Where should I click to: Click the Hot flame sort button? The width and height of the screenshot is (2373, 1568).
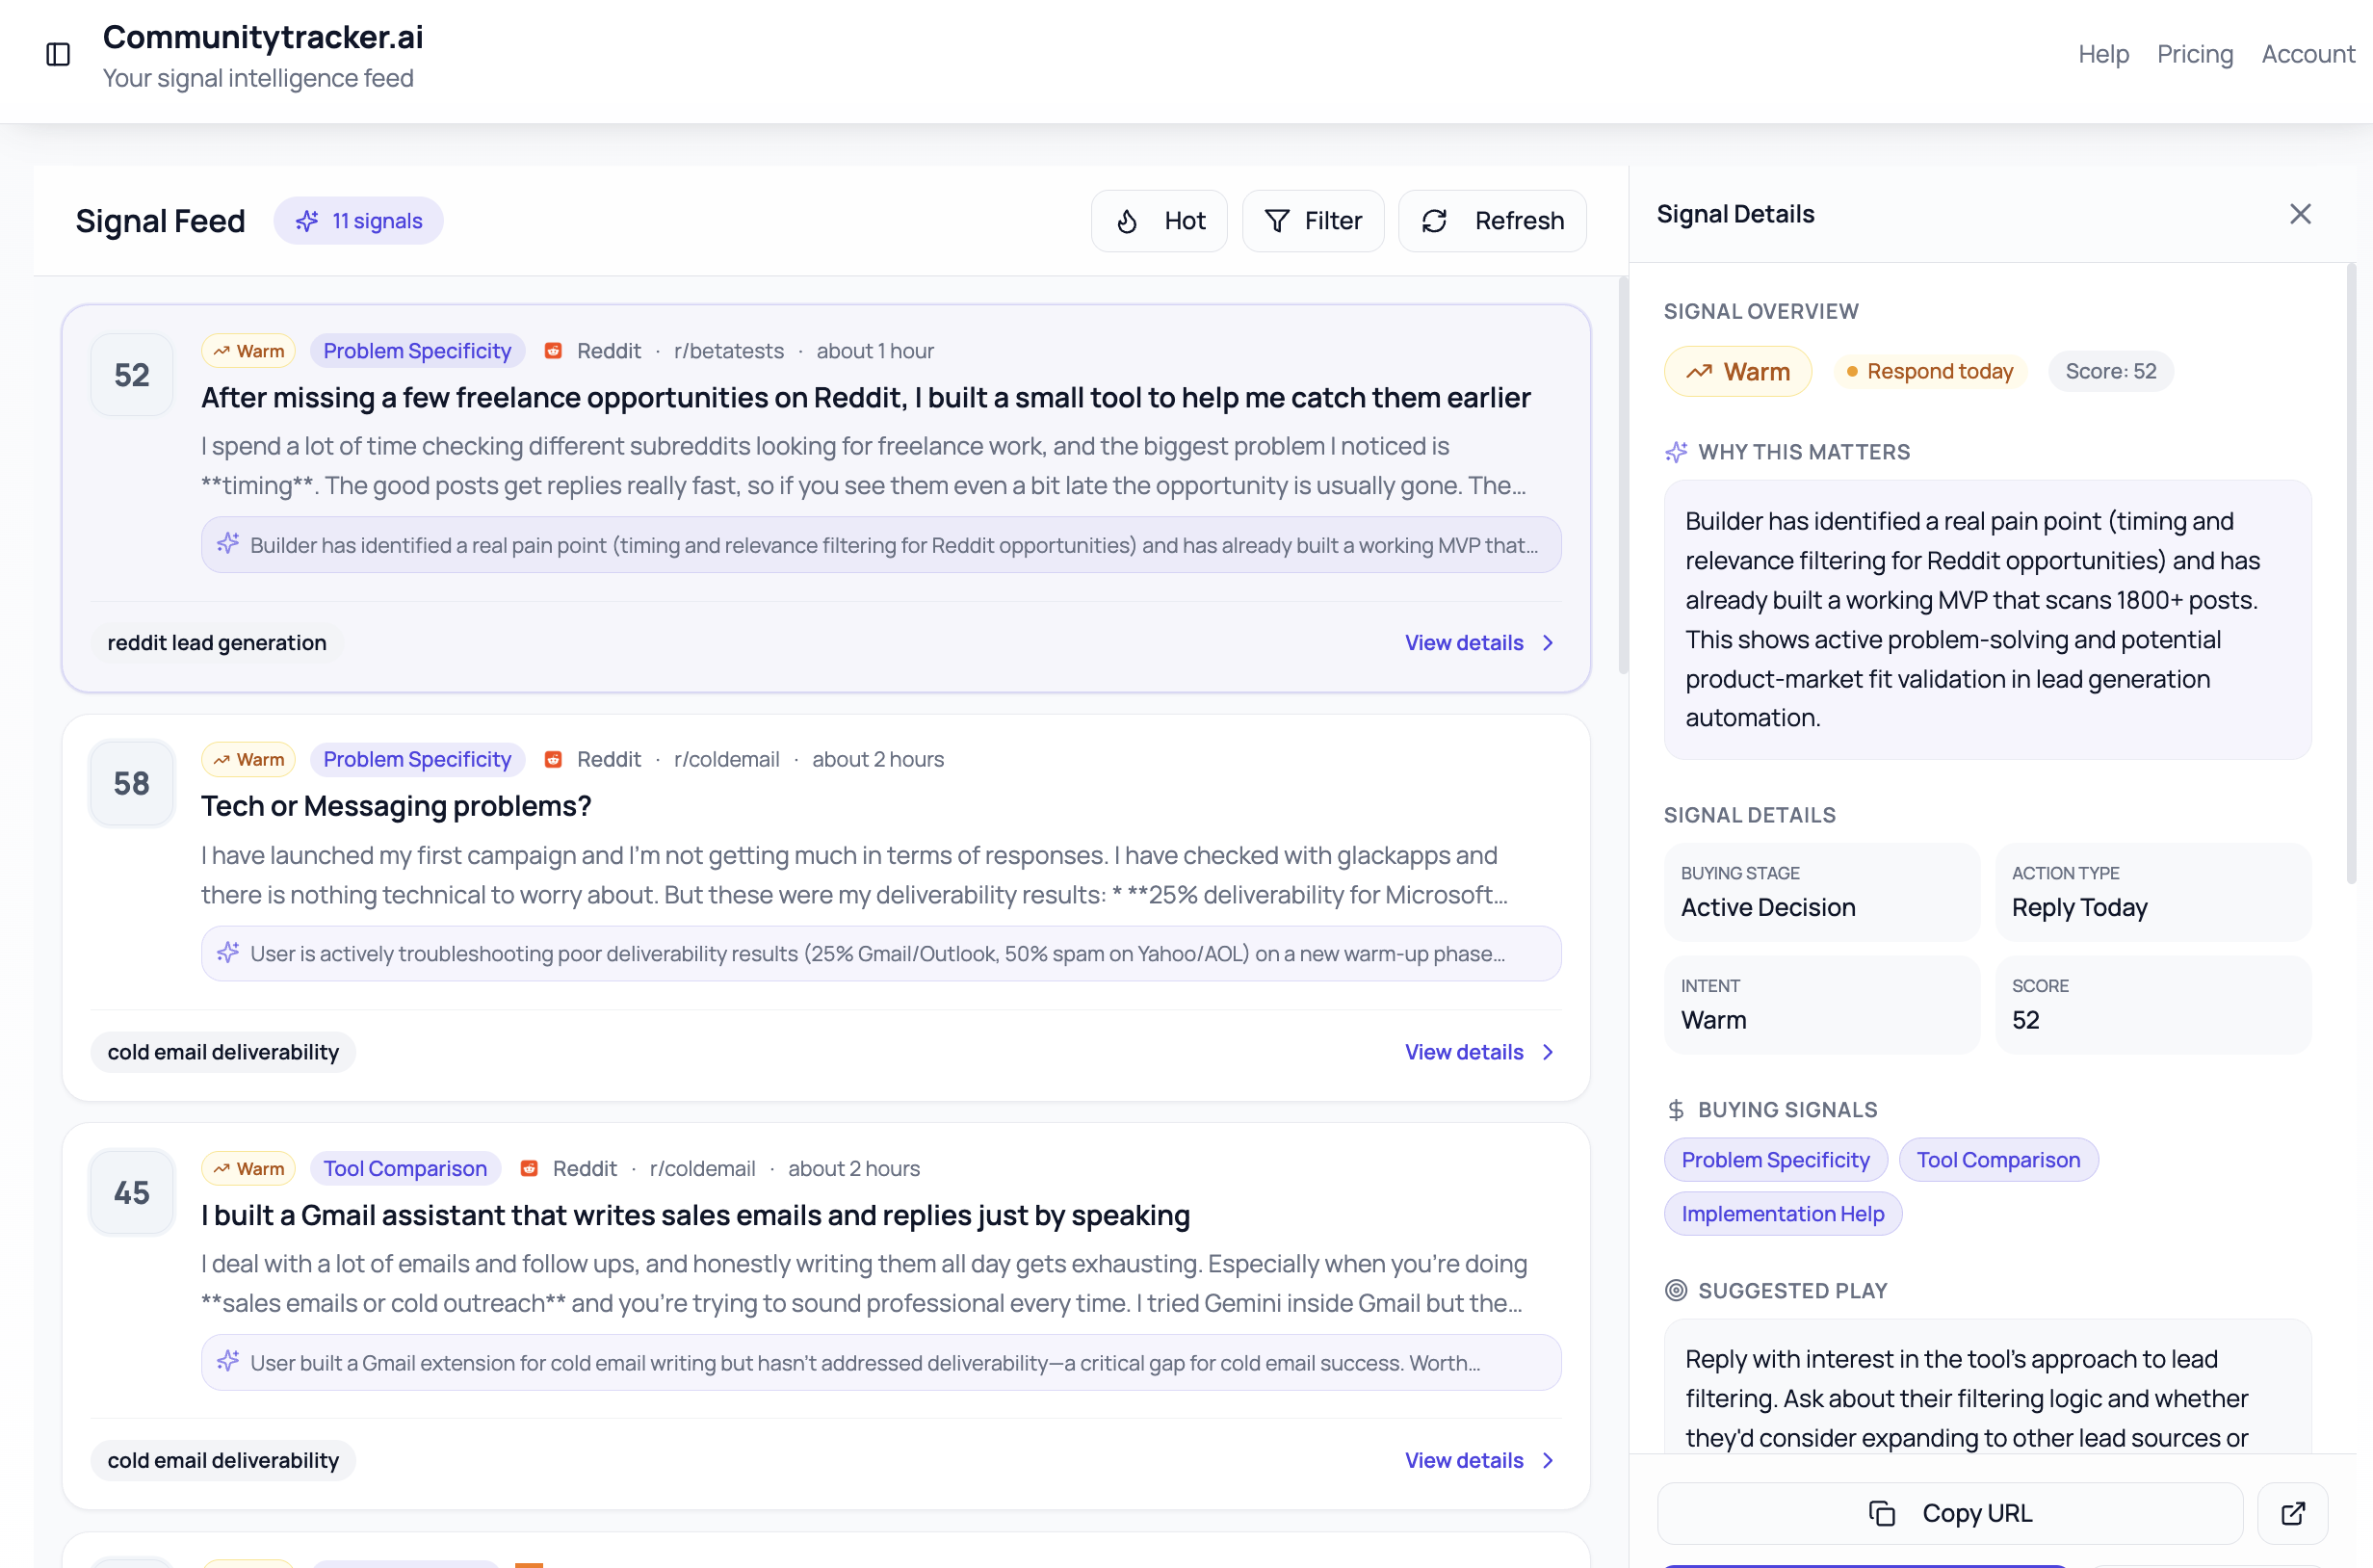pos(1158,221)
